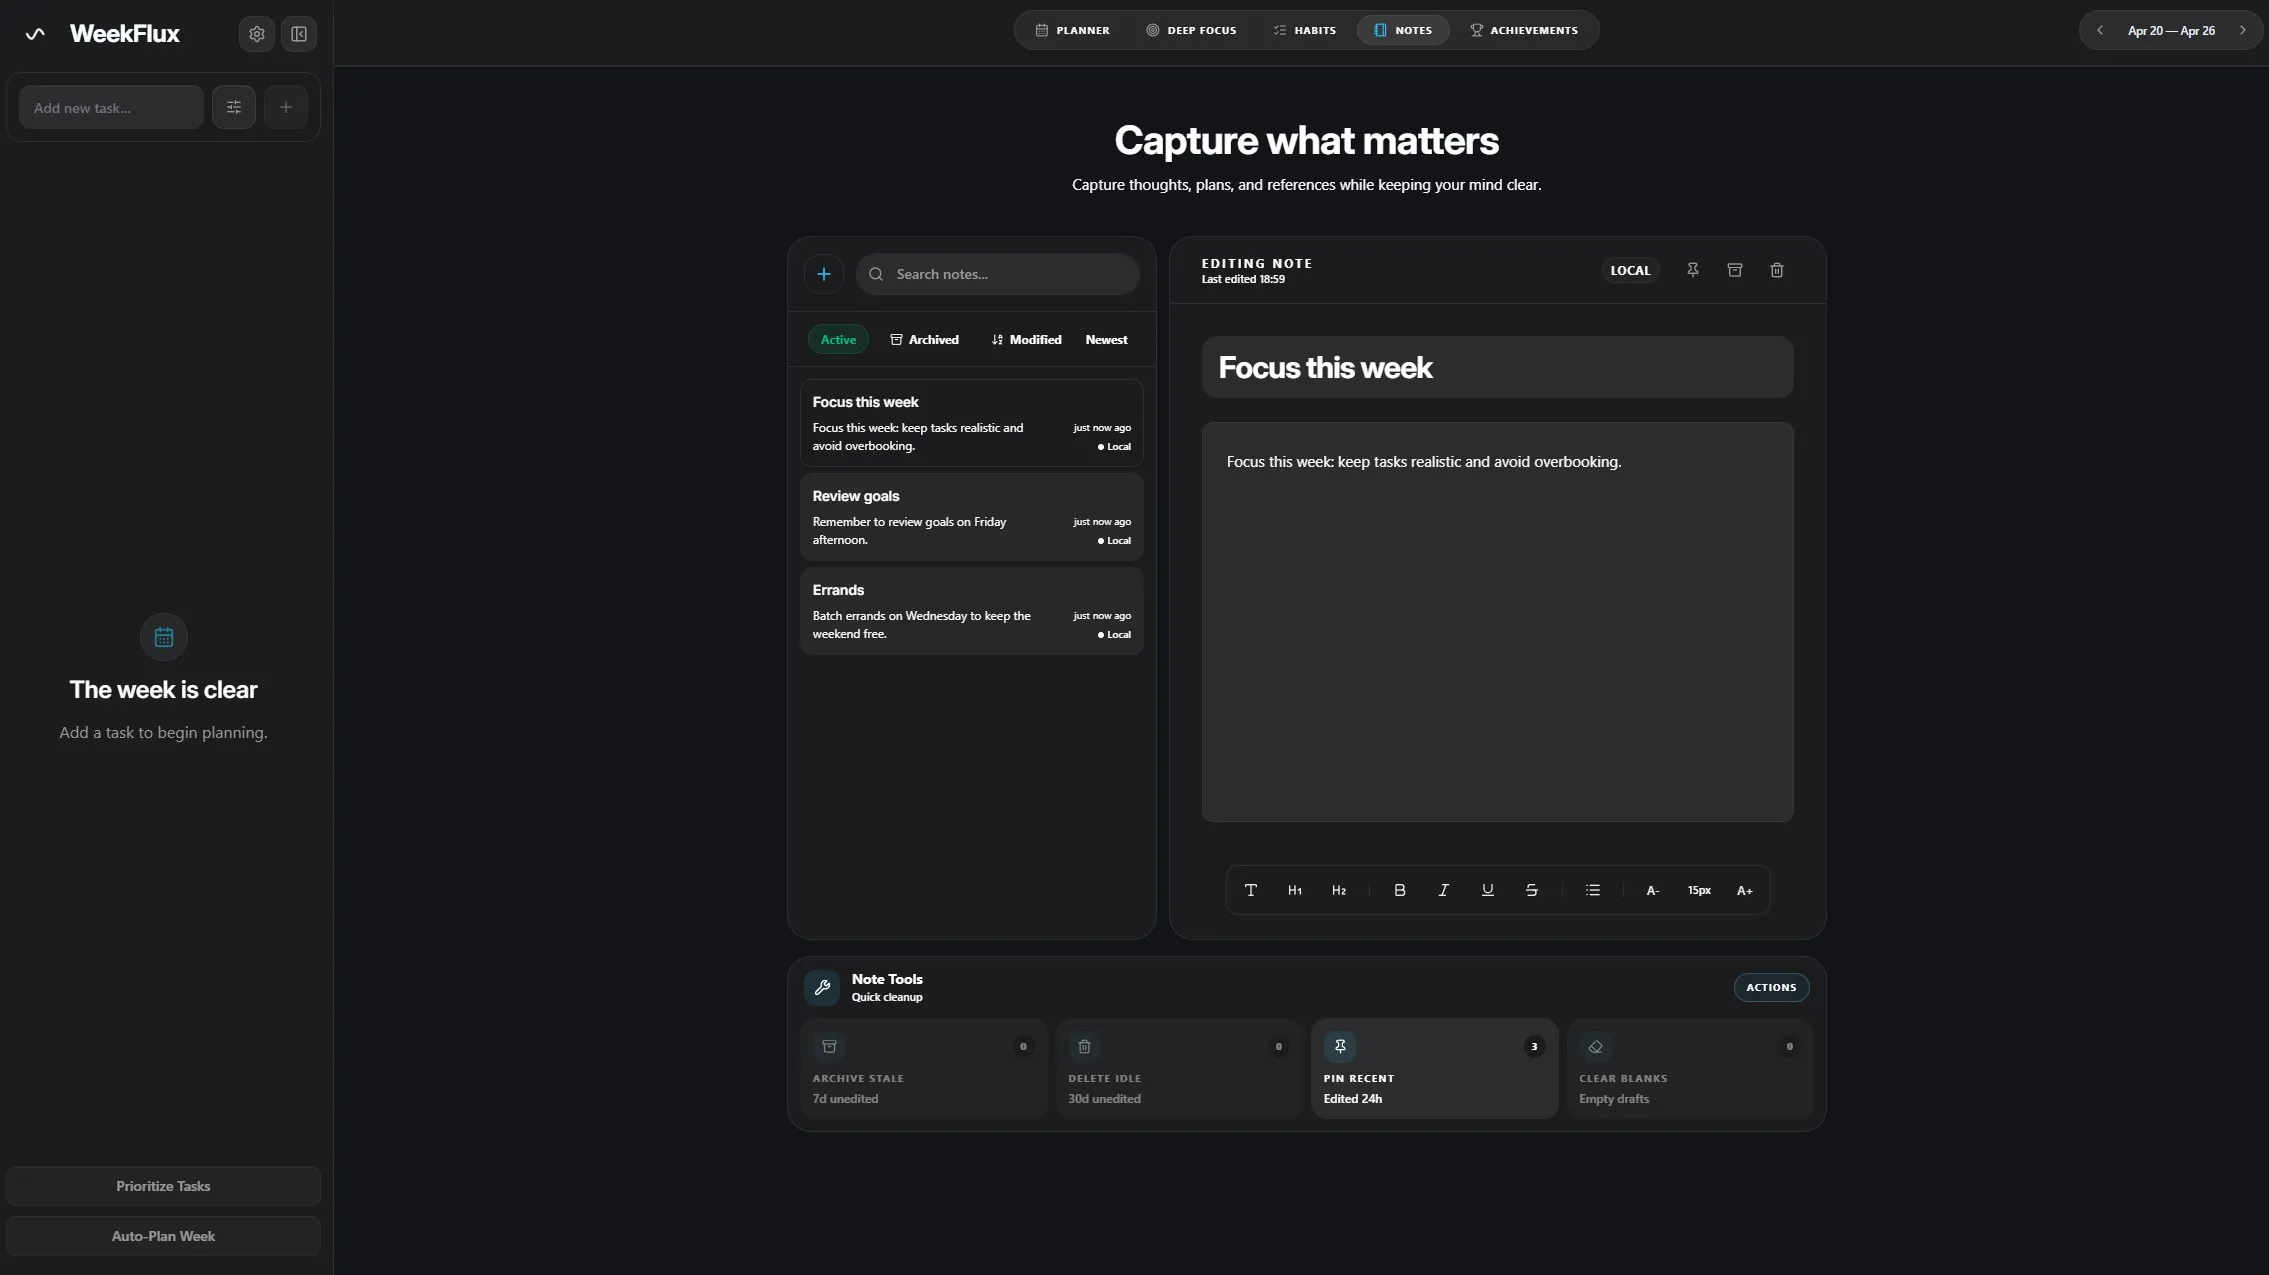Run Auto-Plan Week
The width and height of the screenshot is (2269, 1275).
163,1236
